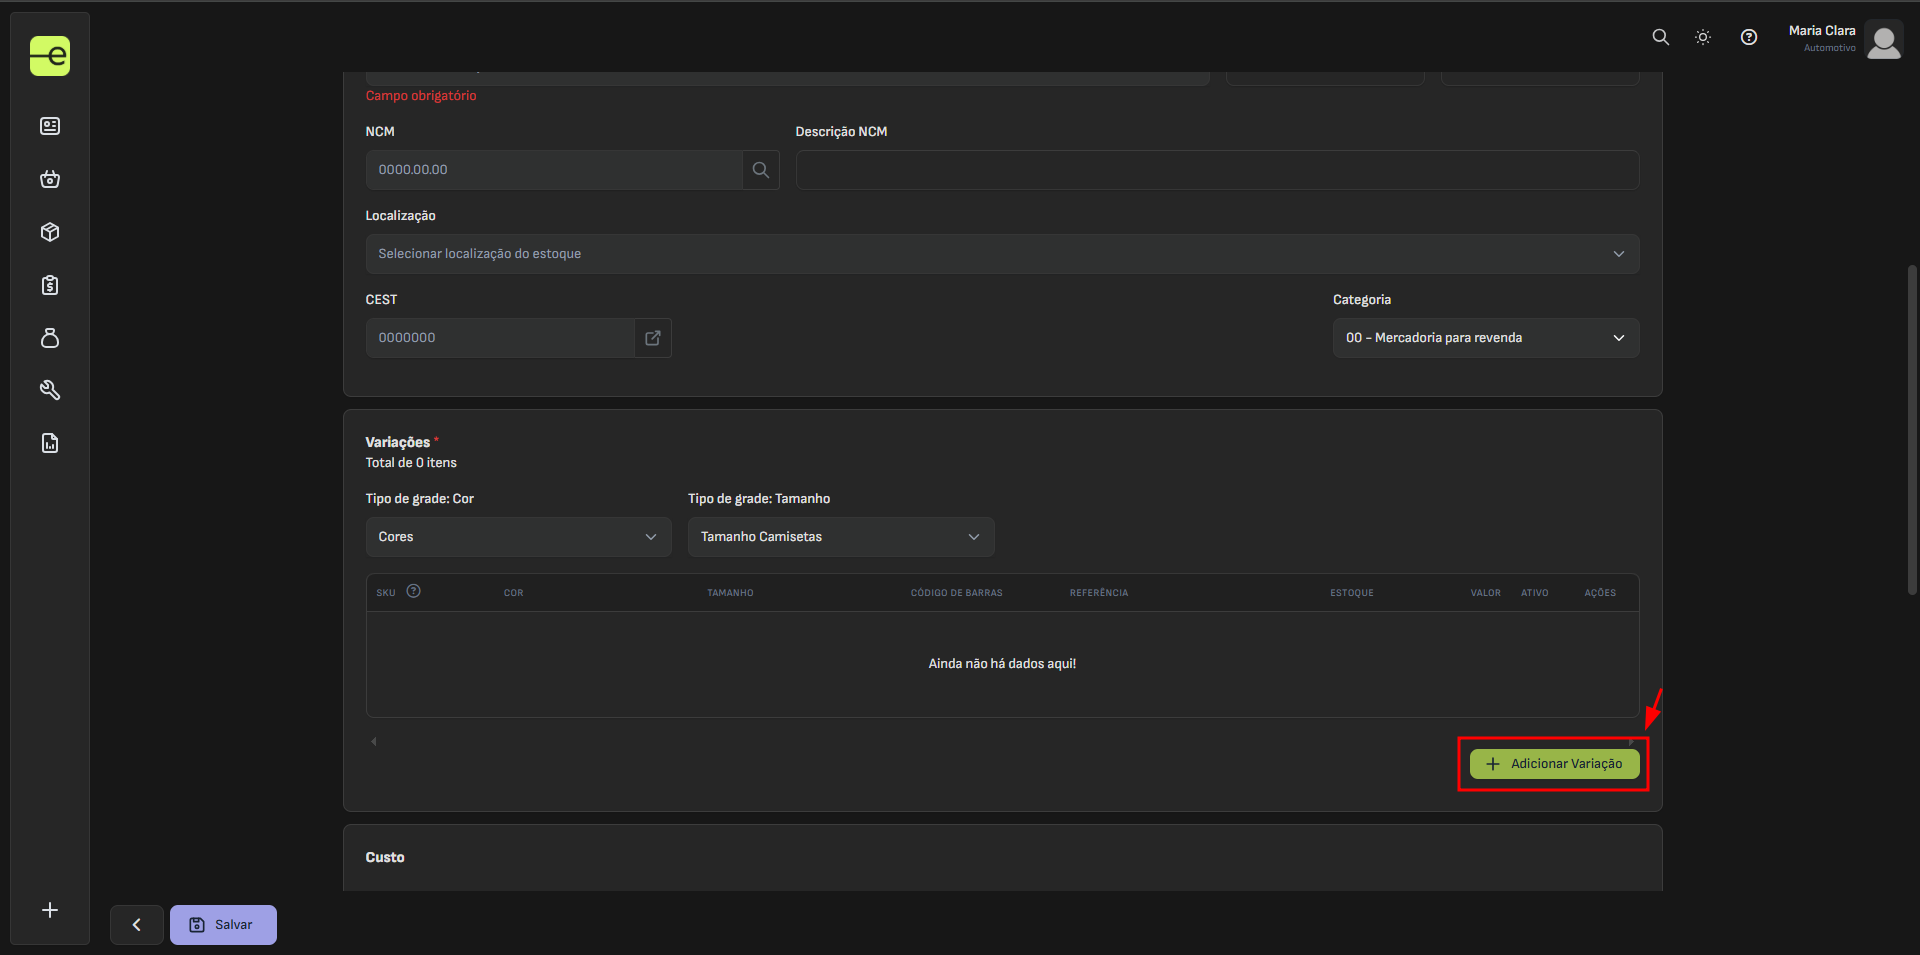Open the help question mark icon

(x=1748, y=37)
